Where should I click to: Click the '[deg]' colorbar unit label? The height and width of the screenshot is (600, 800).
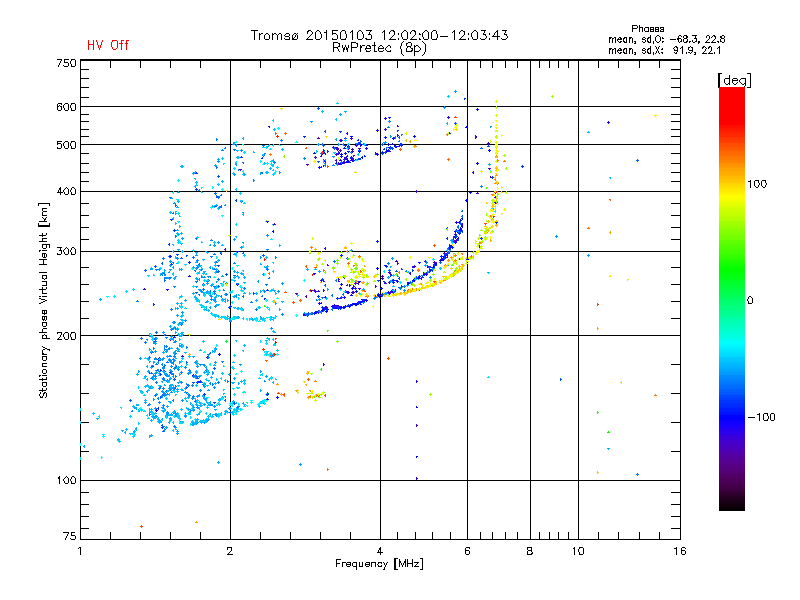[734, 80]
